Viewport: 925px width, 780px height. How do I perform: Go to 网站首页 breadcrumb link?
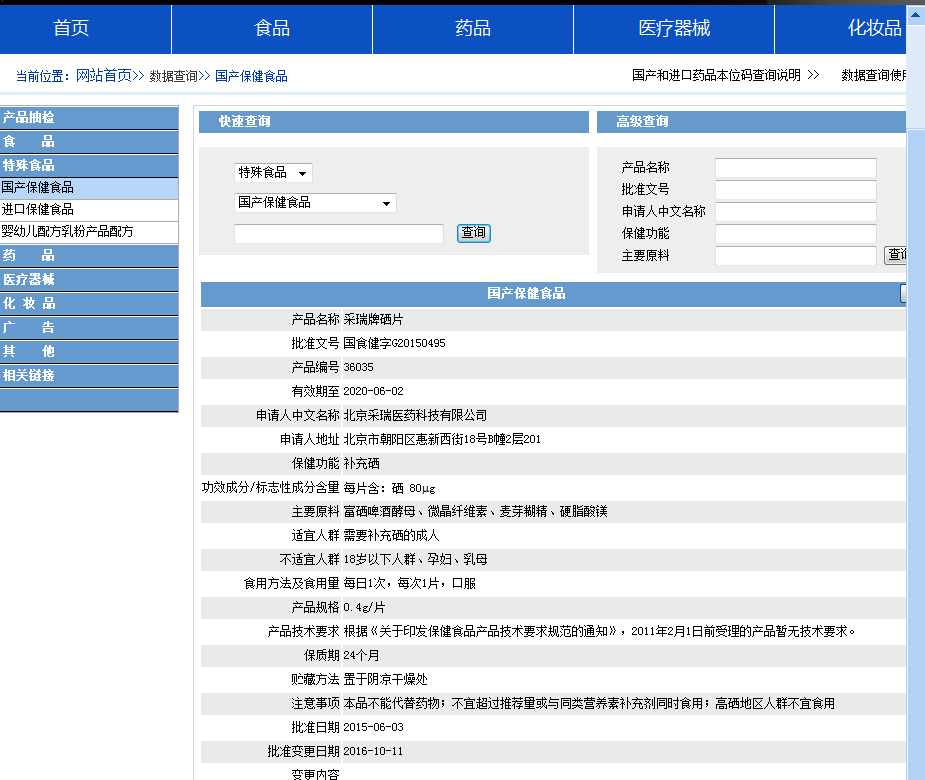pyautogui.click(x=104, y=76)
